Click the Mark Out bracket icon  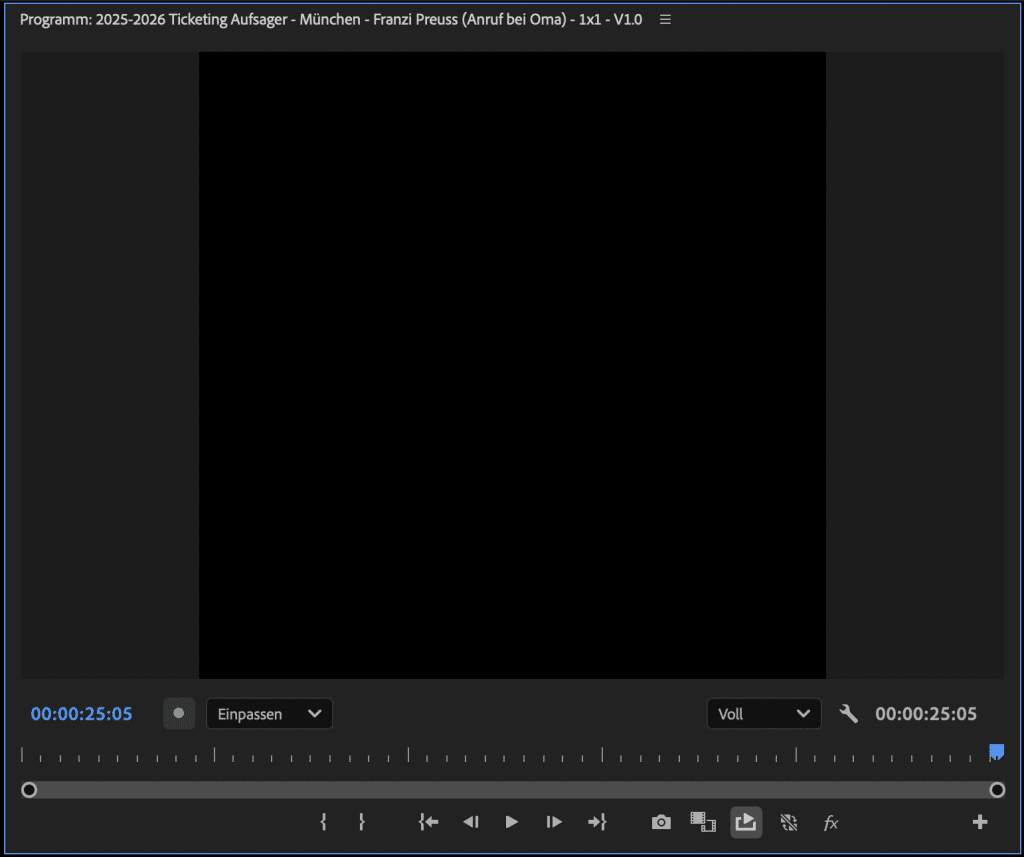point(361,822)
